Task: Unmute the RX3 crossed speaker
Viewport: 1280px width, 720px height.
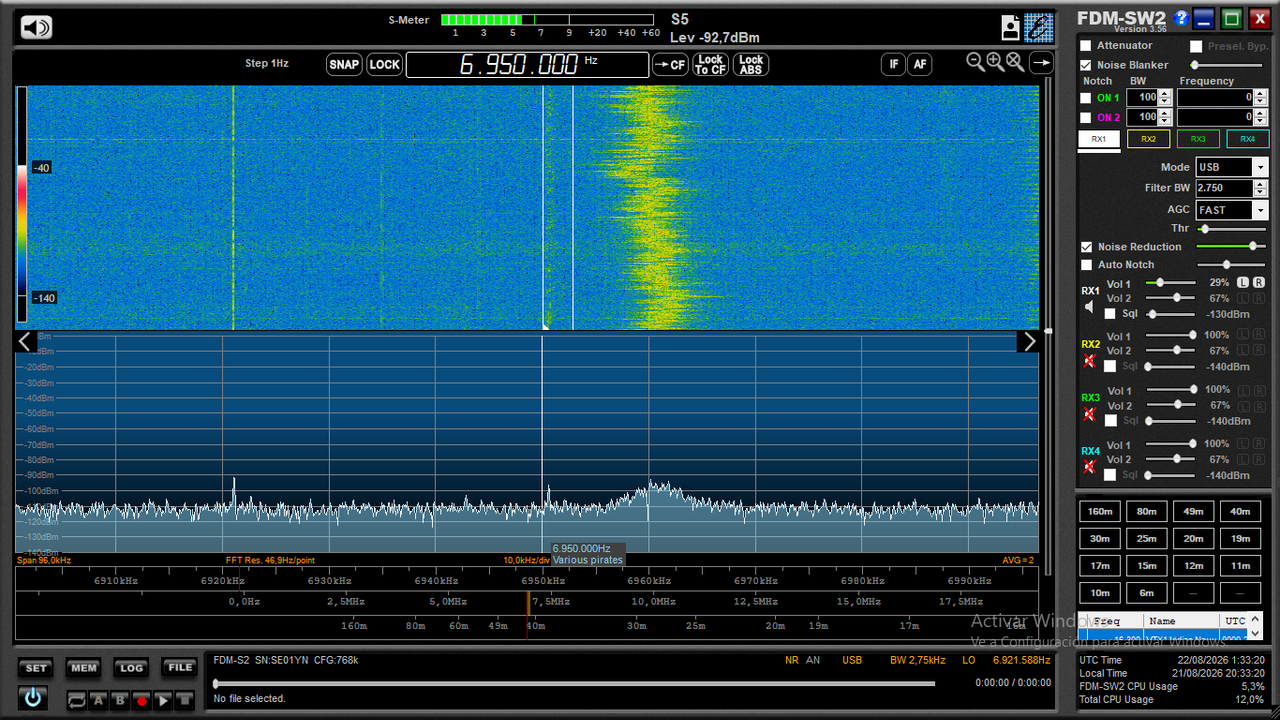Action: (x=1090, y=413)
